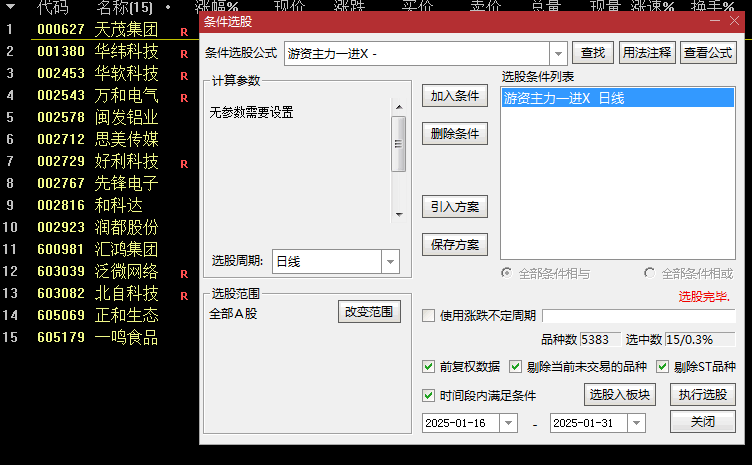The height and width of the screenshot is (465, 752).
Task: Click the R marker beside 北自科技
Action: click(184, 296)
